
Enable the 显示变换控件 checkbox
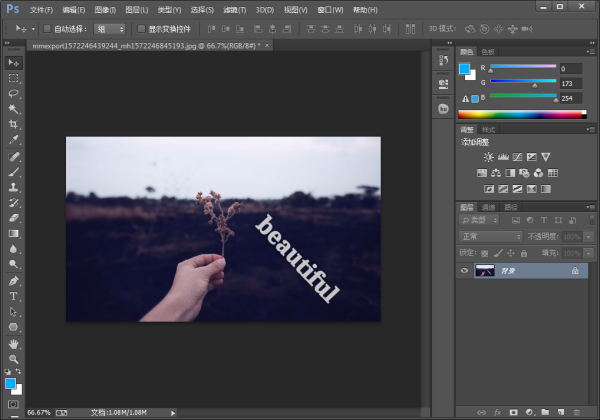point(141,29)
